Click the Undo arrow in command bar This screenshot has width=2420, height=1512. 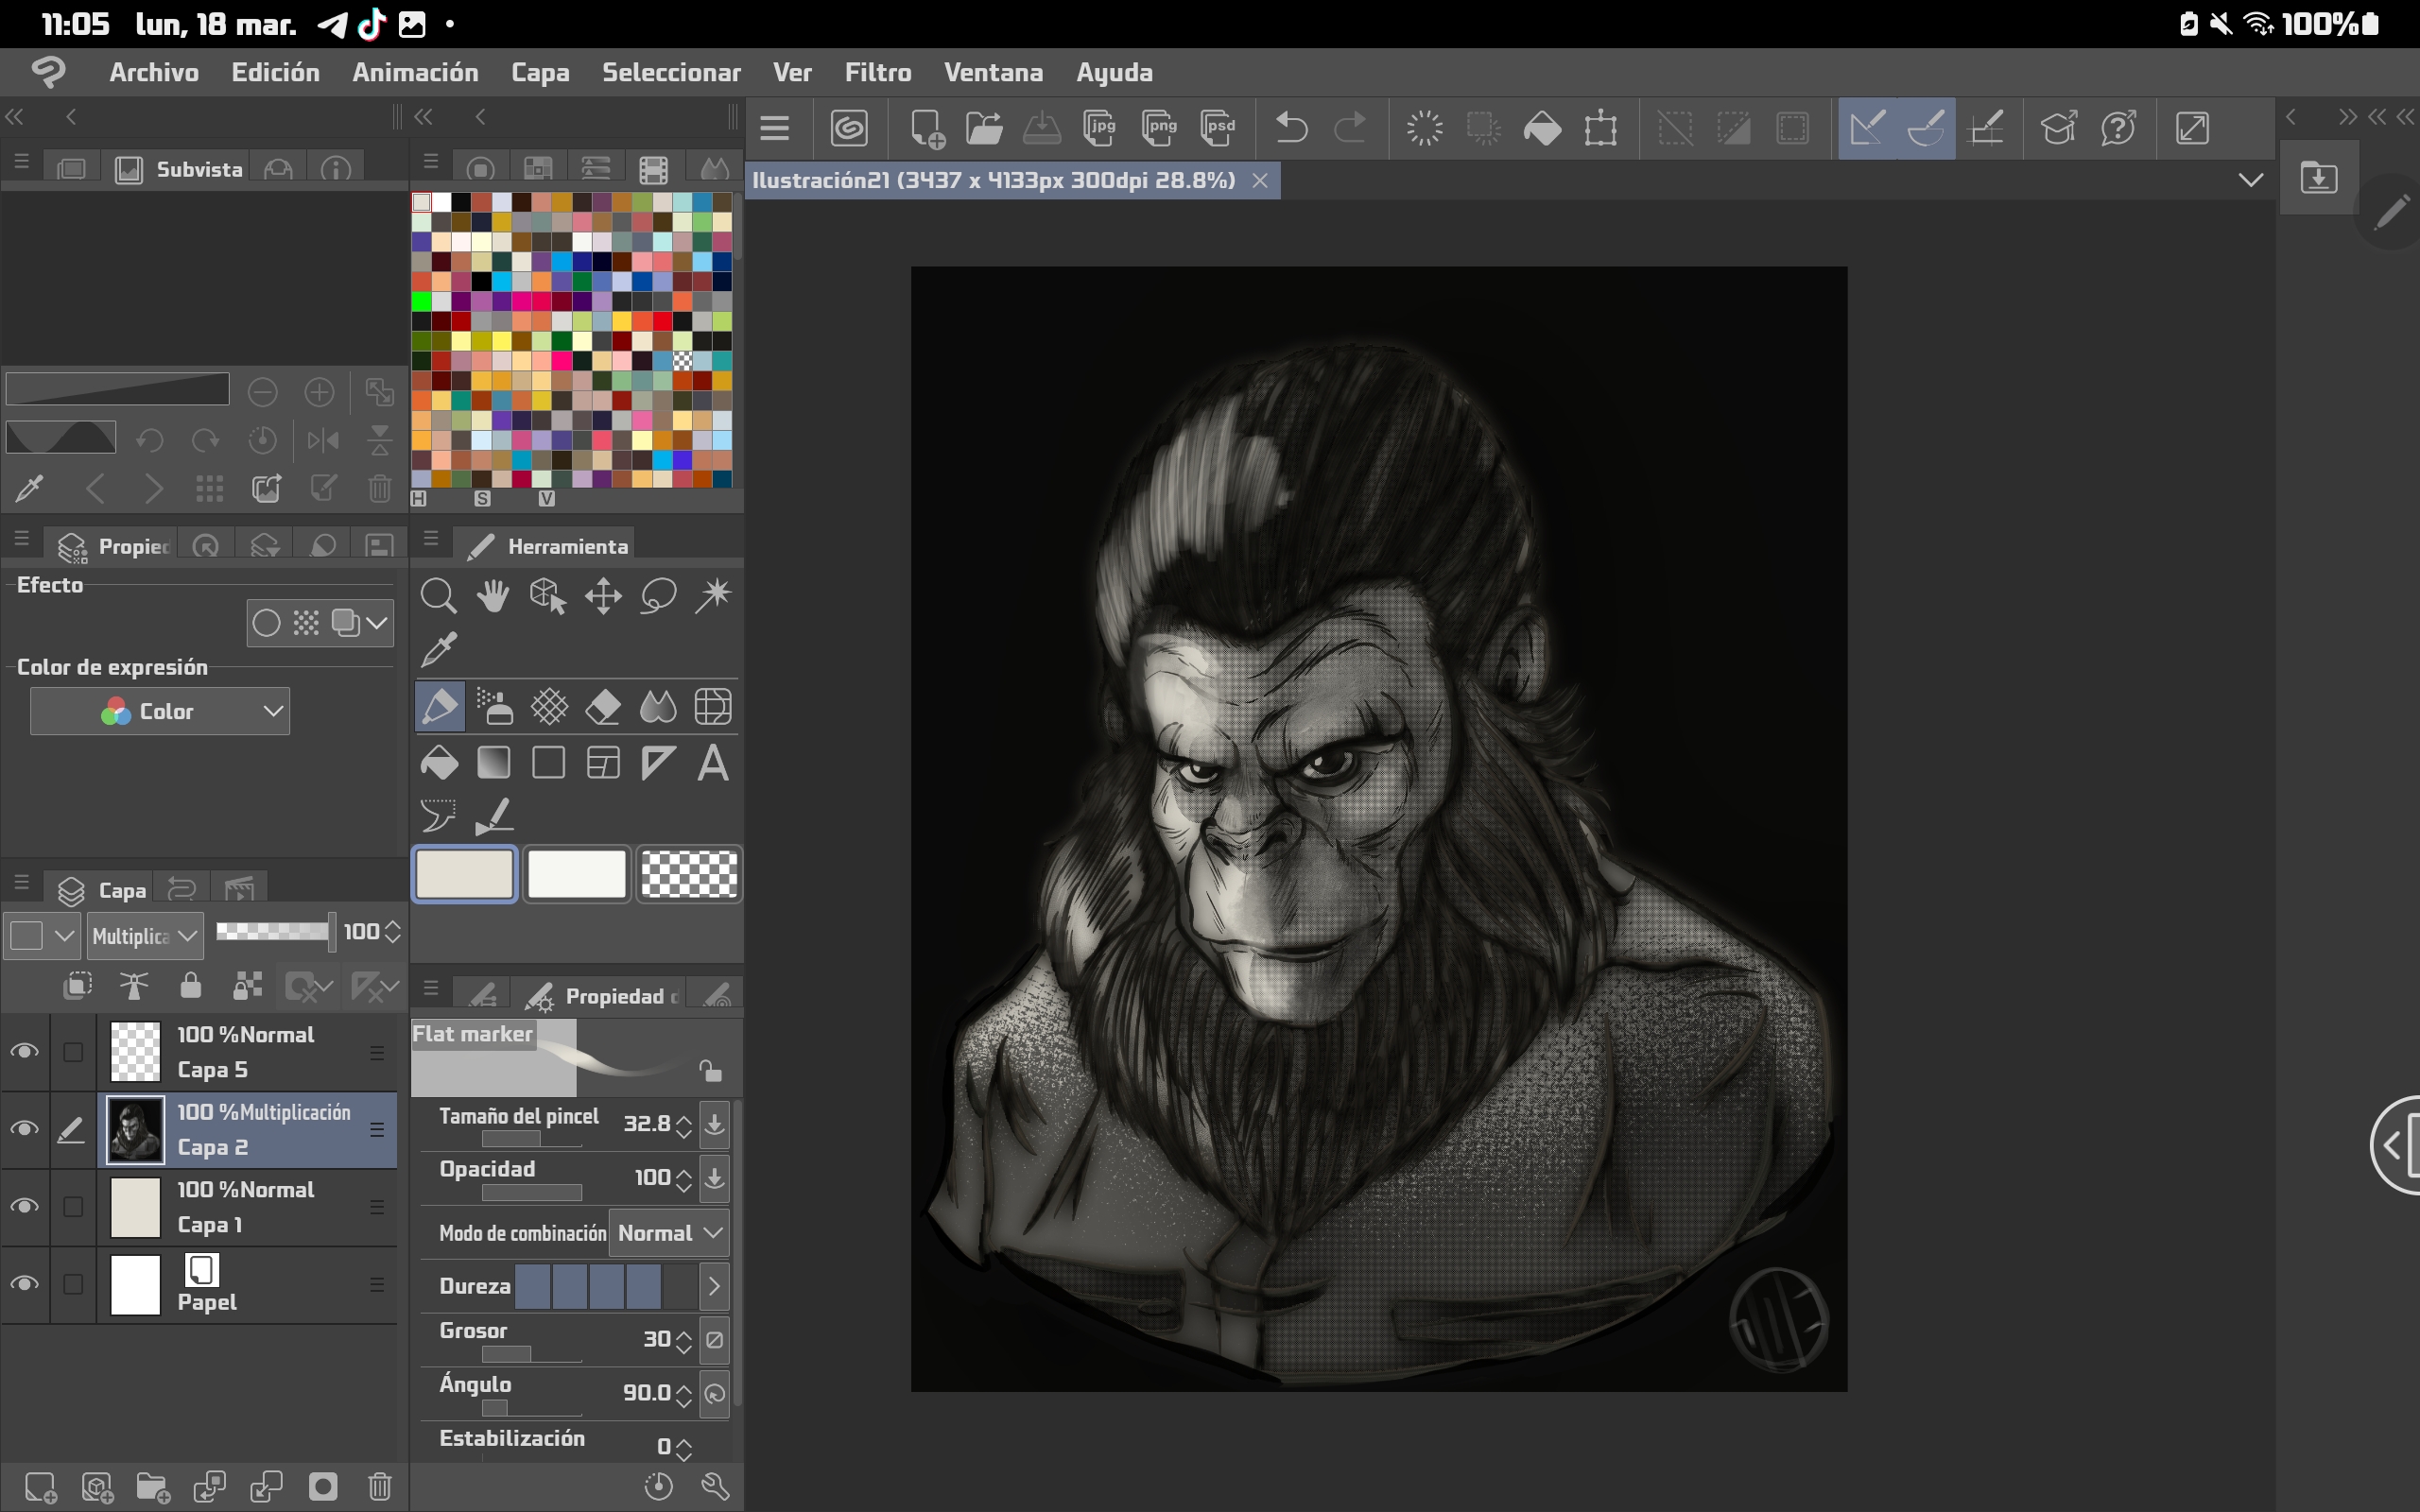click(1291, 128)
